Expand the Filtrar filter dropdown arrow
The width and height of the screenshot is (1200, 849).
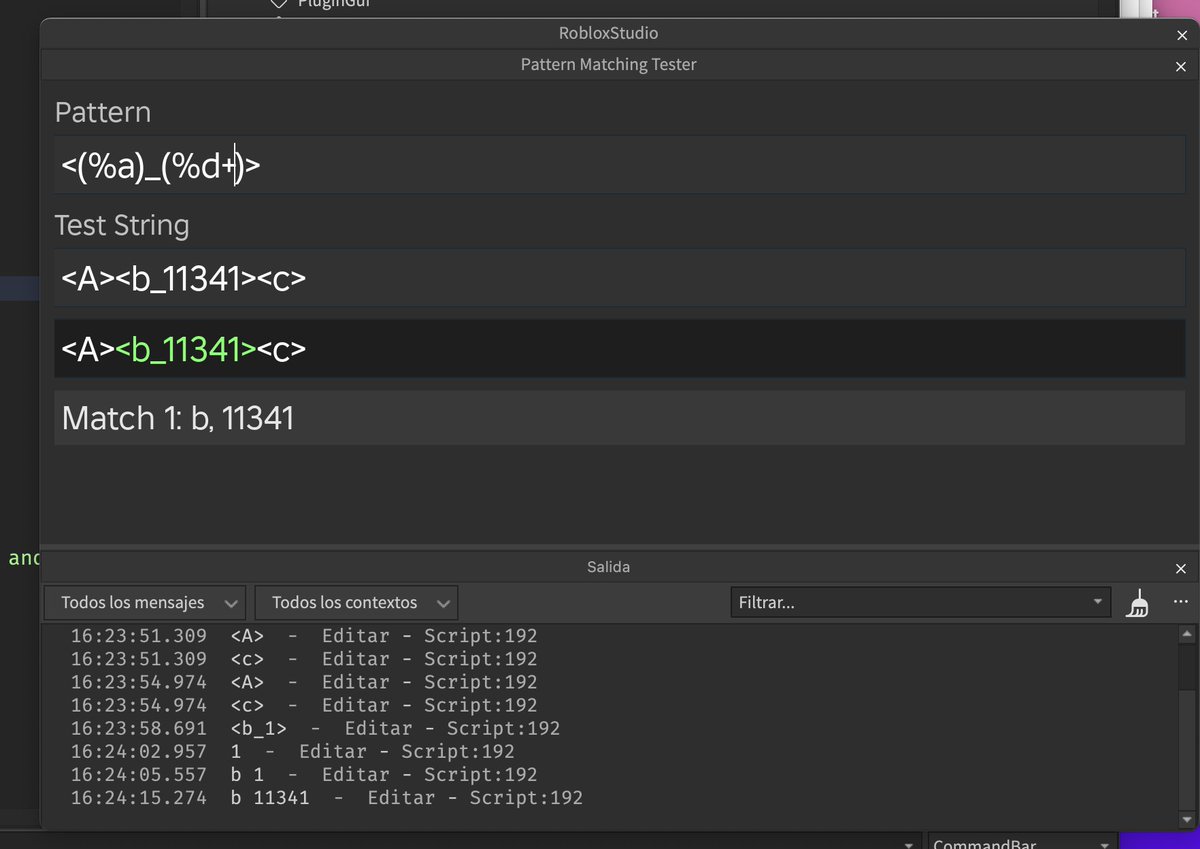1097,603
